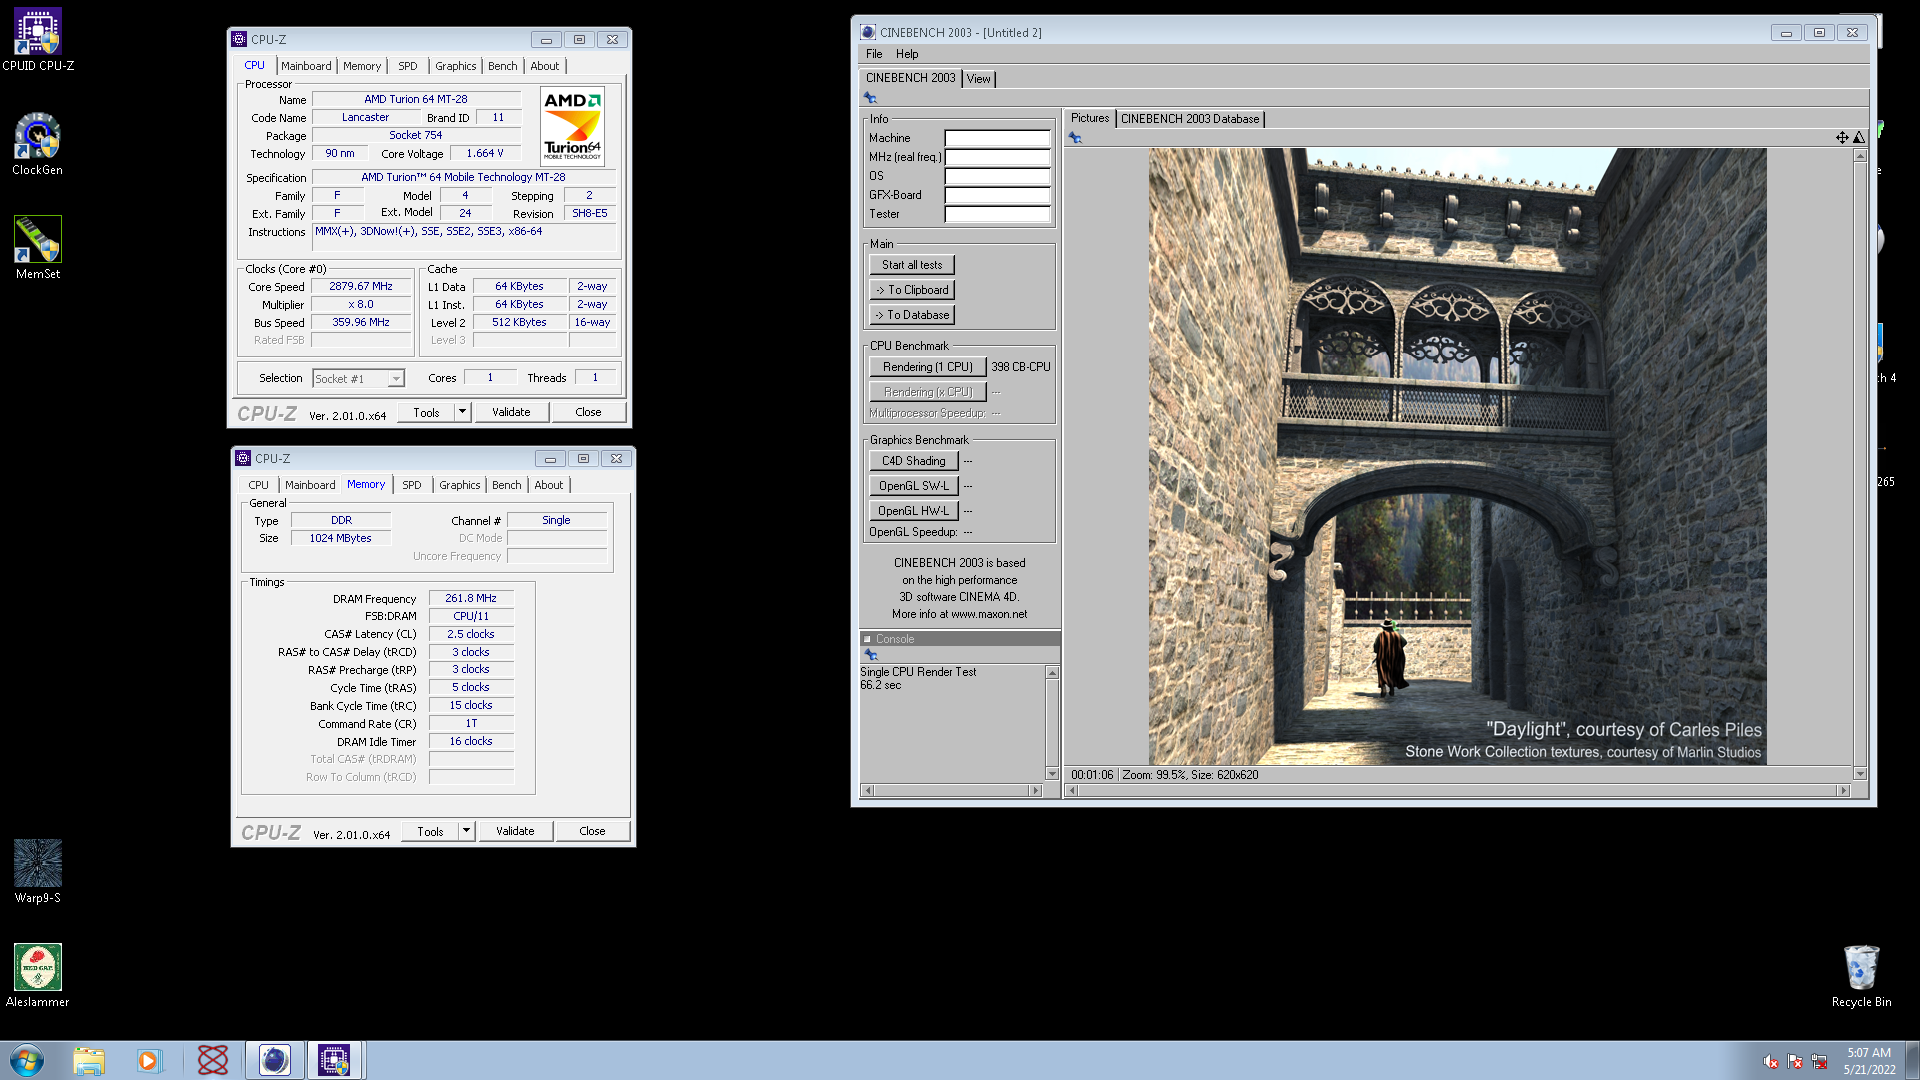Launch Windows Media Player from the taskbar
Image resolution: width=1920 pixels, height=1080 pixels.
pyautogui.click(x=149, y=1060)
